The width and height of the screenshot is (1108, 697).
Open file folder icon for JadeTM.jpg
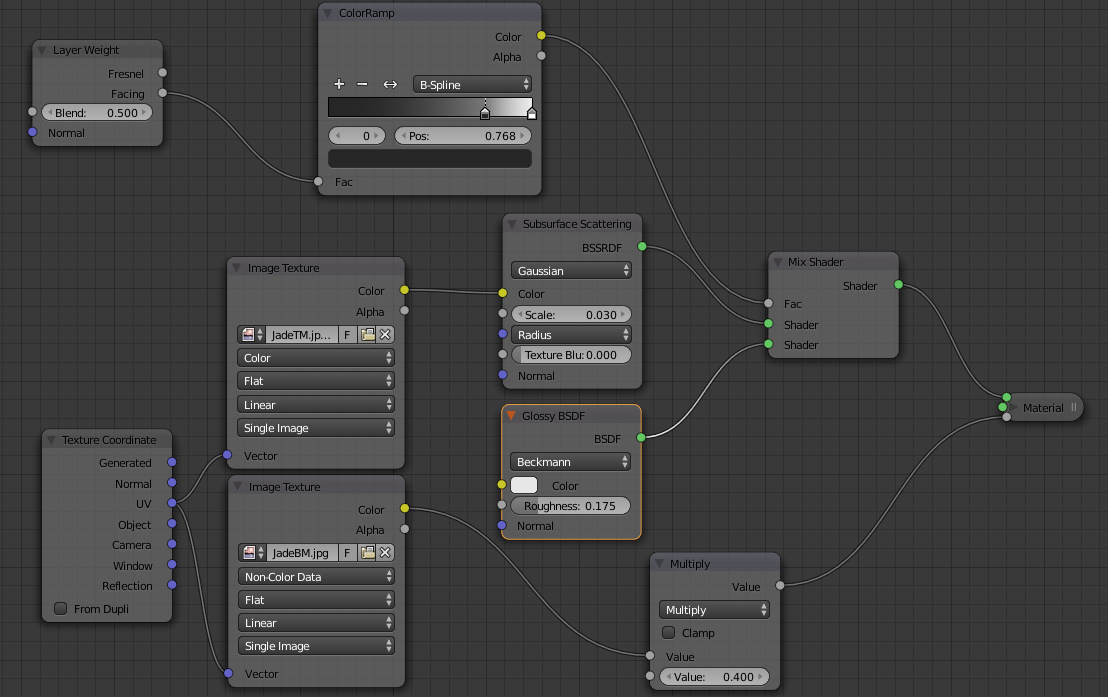(367, 335)
